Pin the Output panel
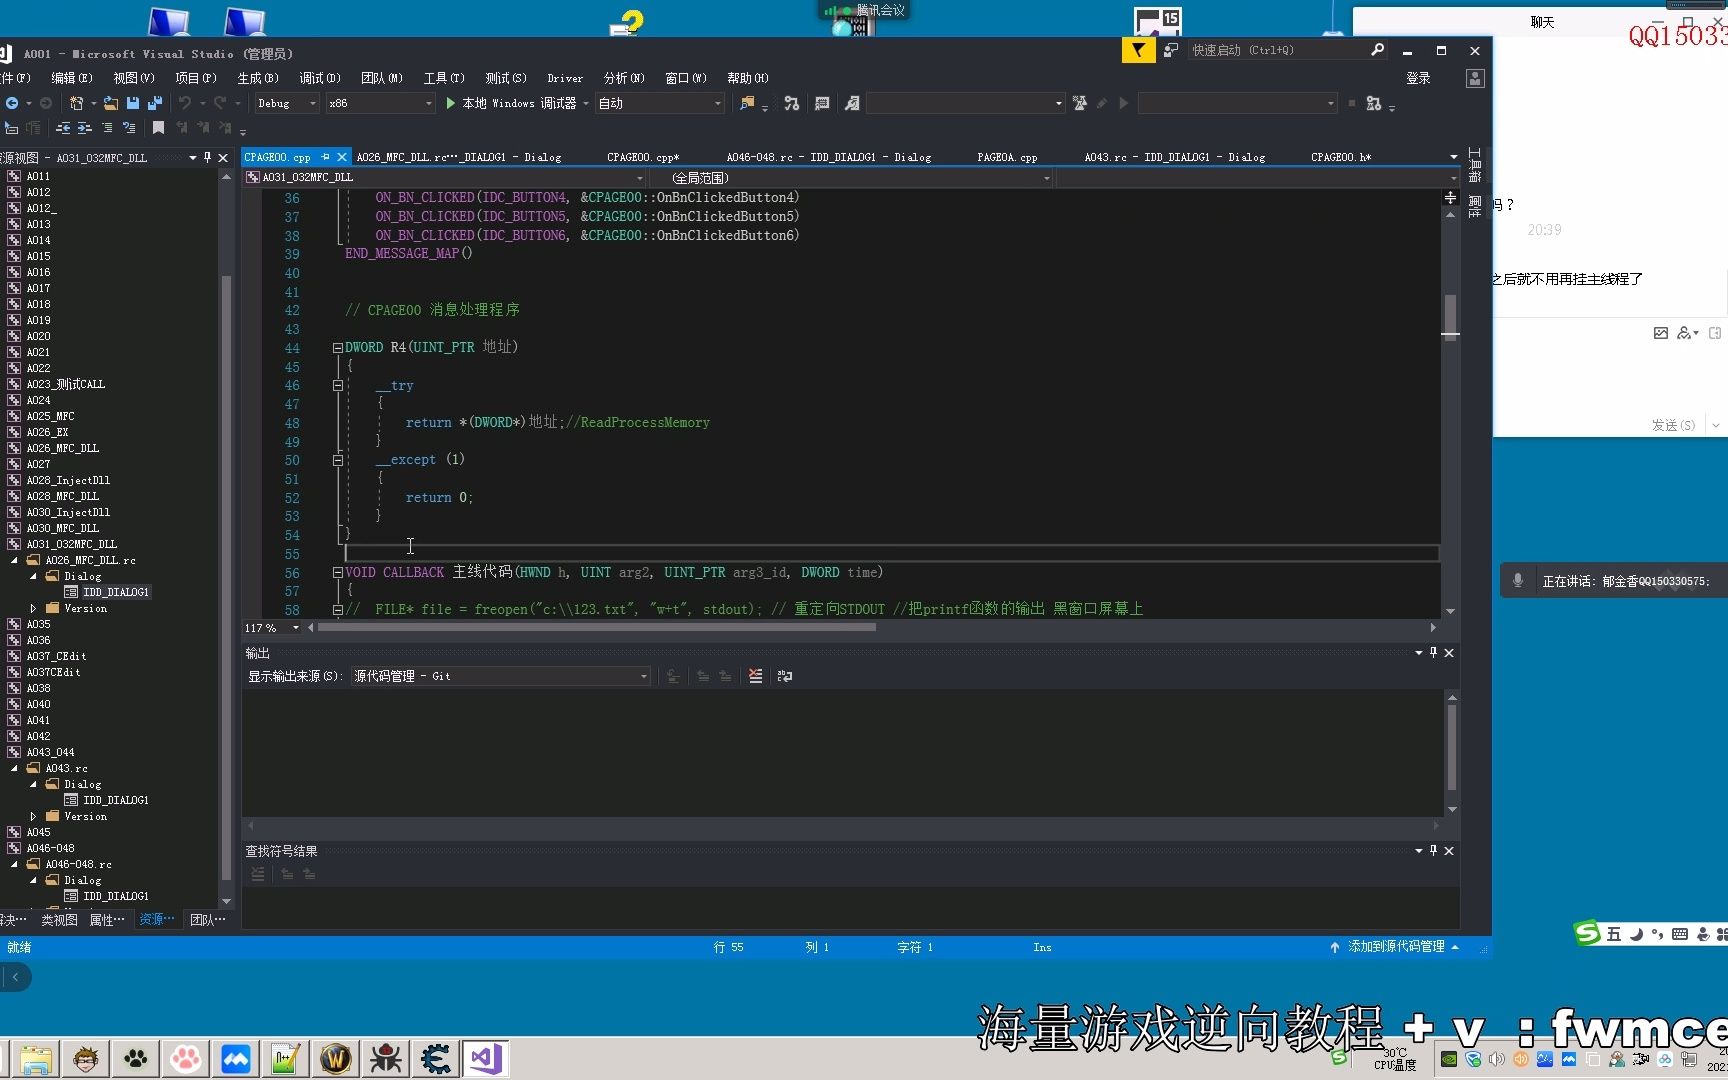The image size is (1728, 1080). (x=1433, y=652)
